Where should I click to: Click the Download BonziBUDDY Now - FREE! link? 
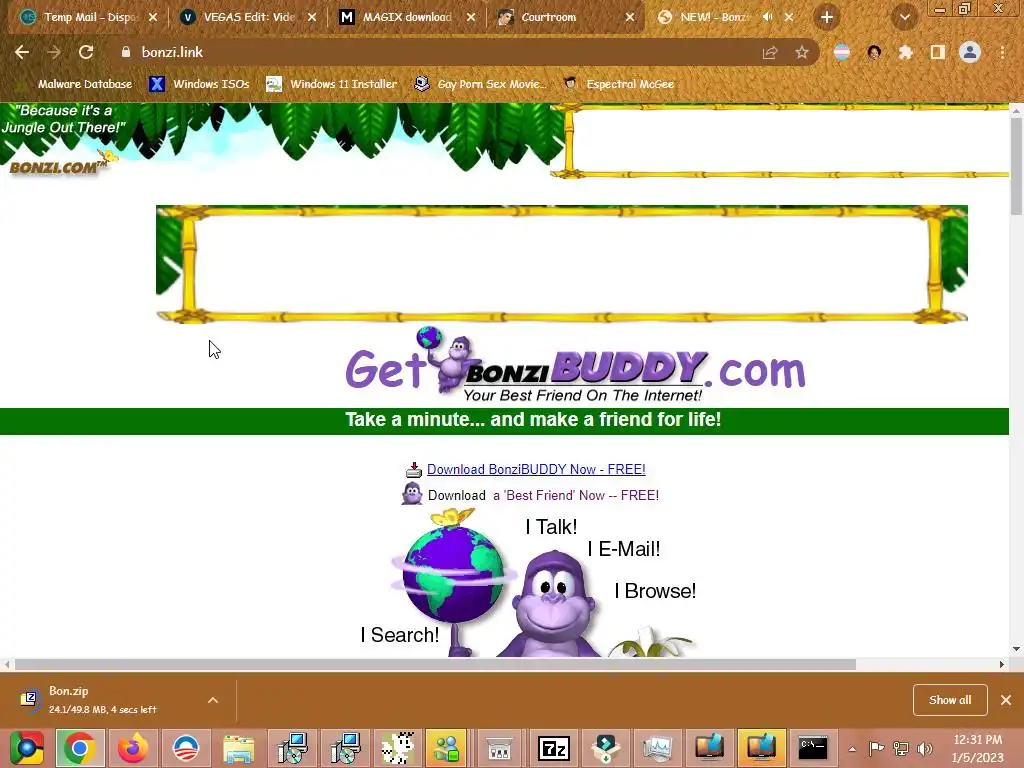tap(536, 470)
